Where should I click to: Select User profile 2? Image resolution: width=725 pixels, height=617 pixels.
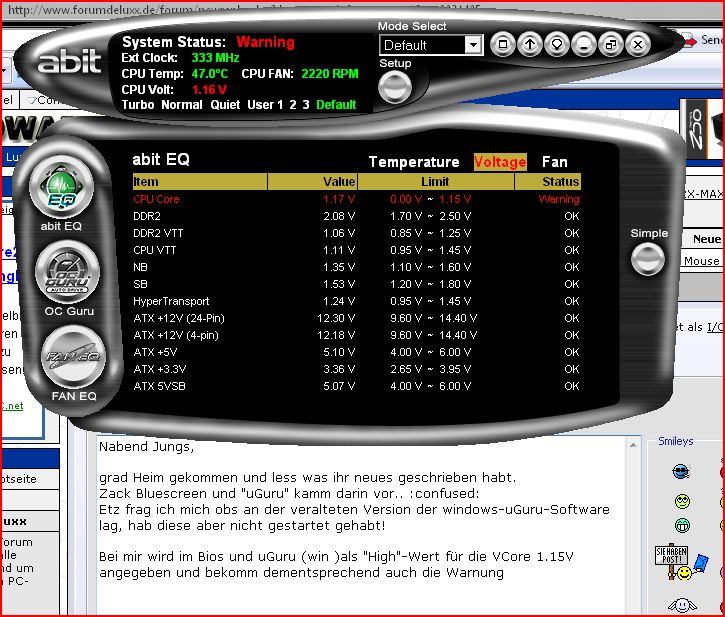293,105
